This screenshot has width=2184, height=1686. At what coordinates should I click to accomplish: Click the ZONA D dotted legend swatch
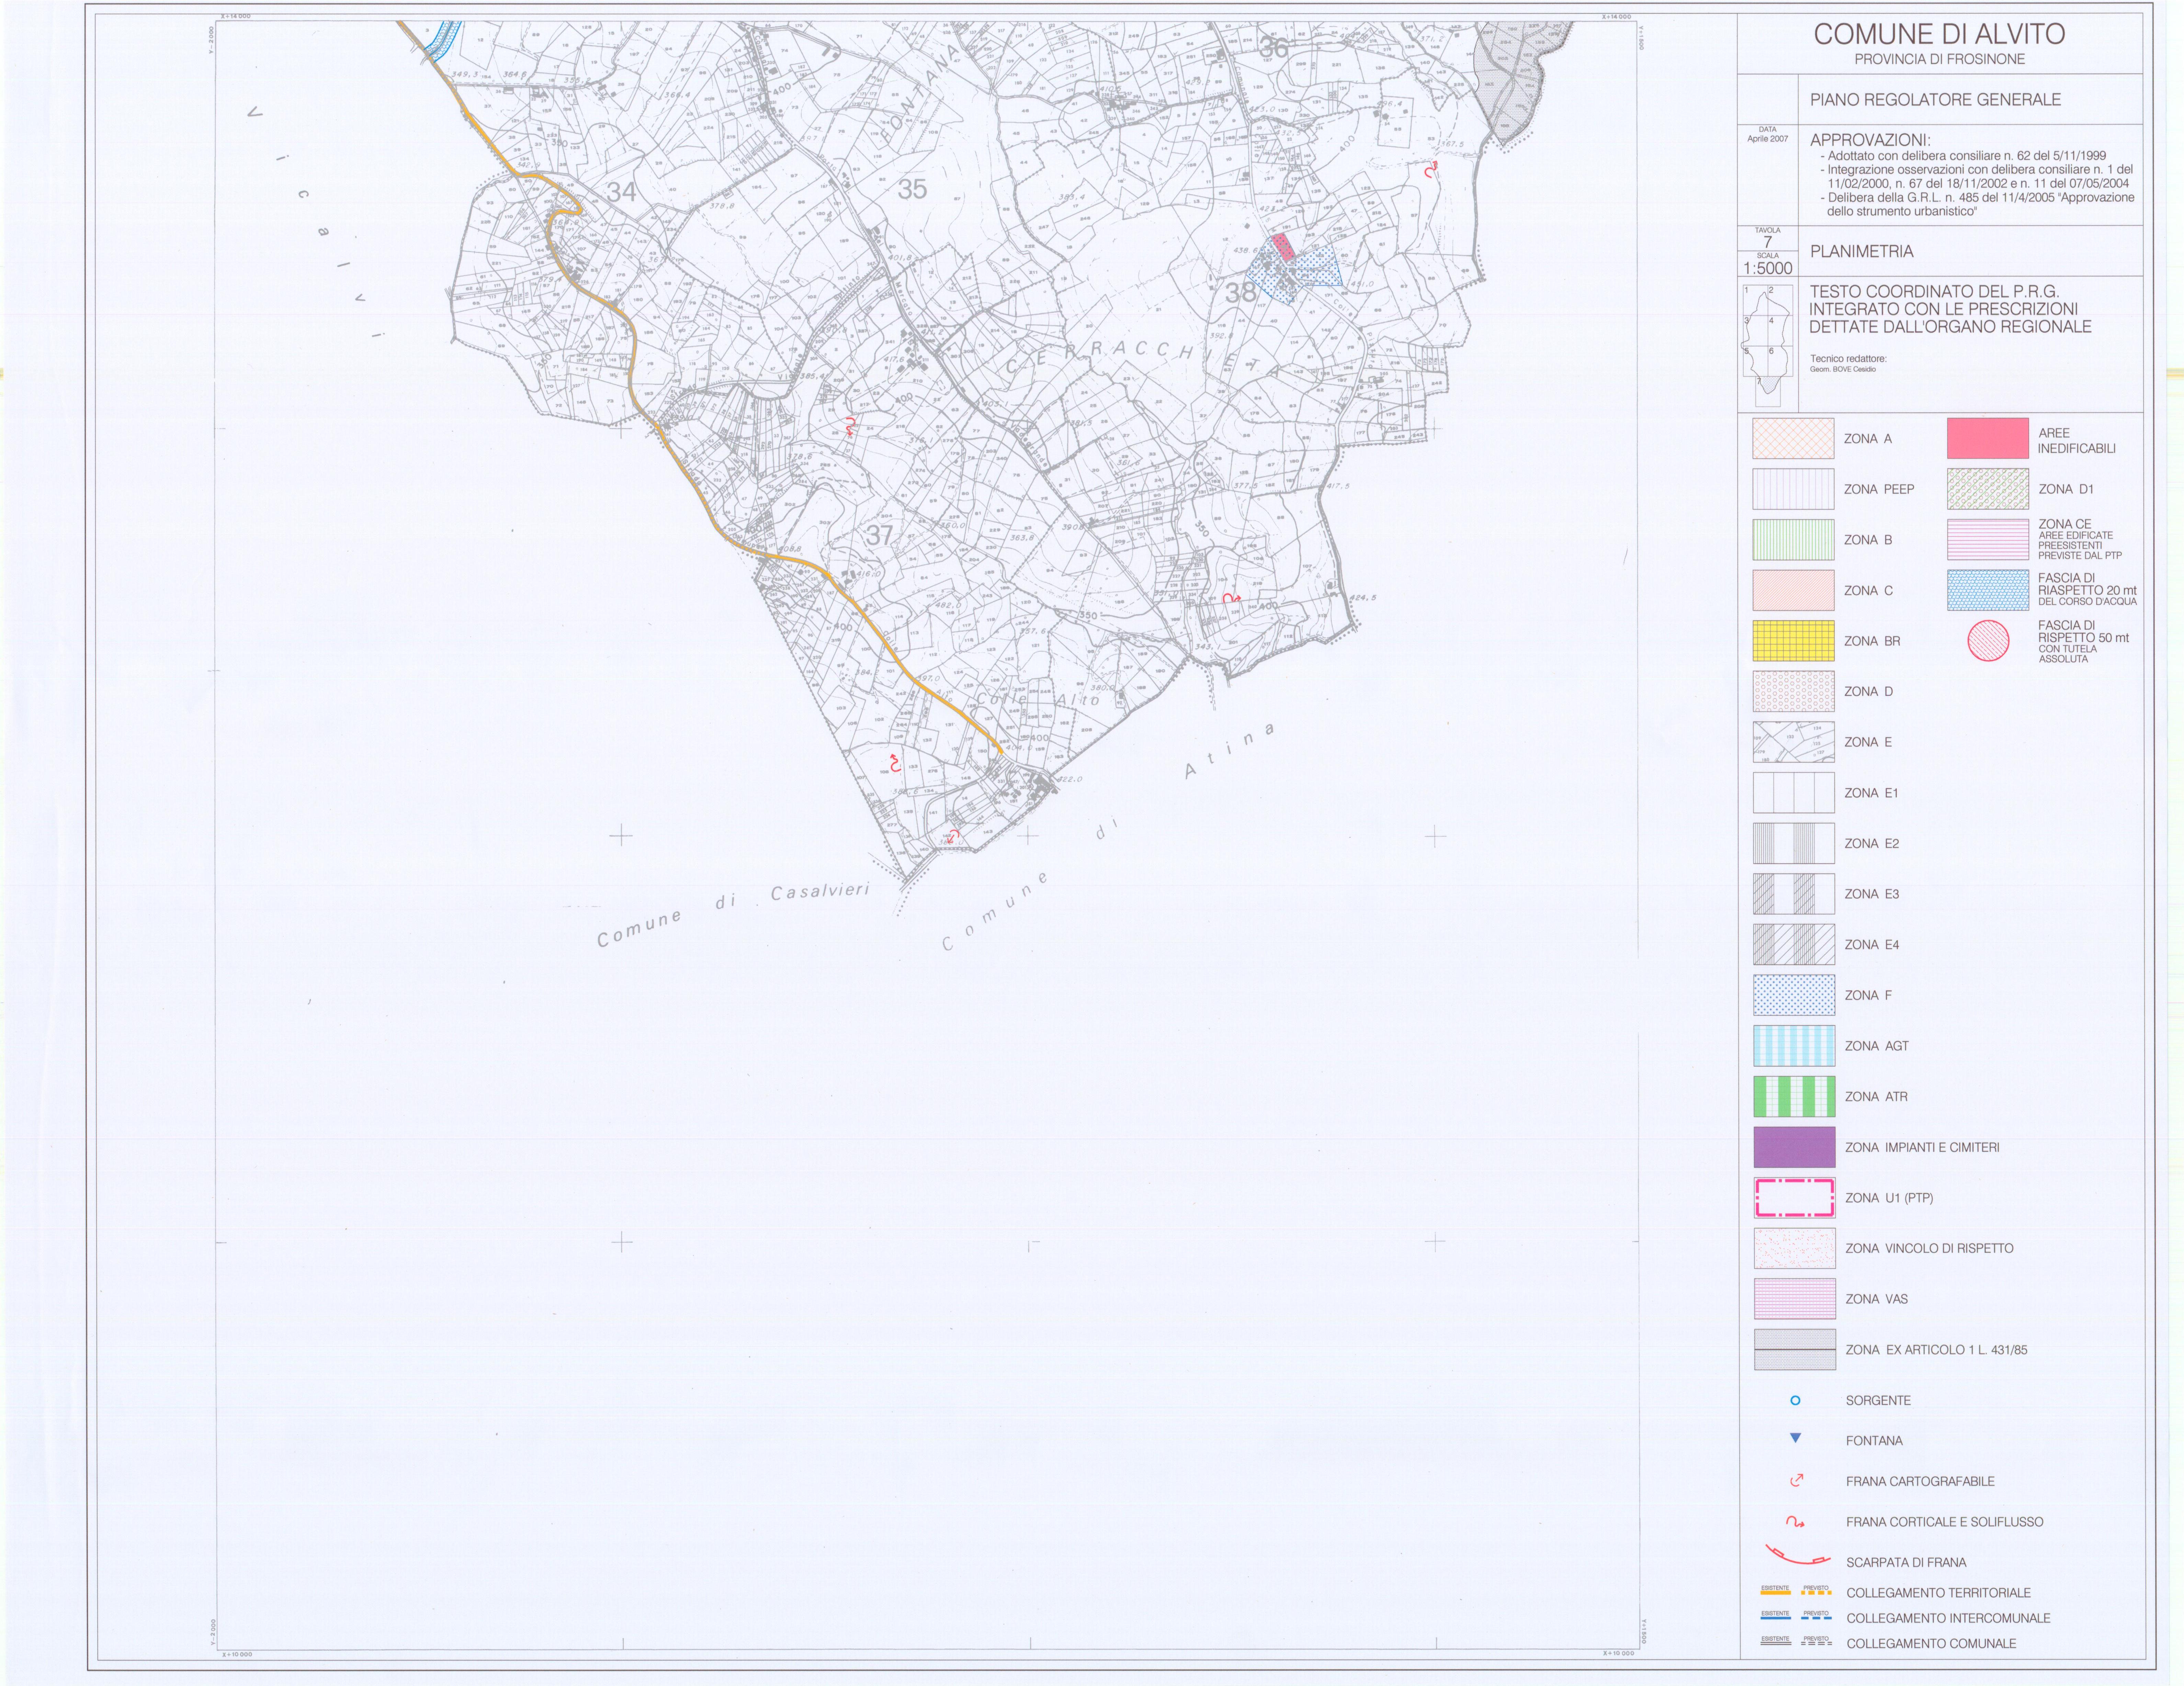pos(1793,691)
